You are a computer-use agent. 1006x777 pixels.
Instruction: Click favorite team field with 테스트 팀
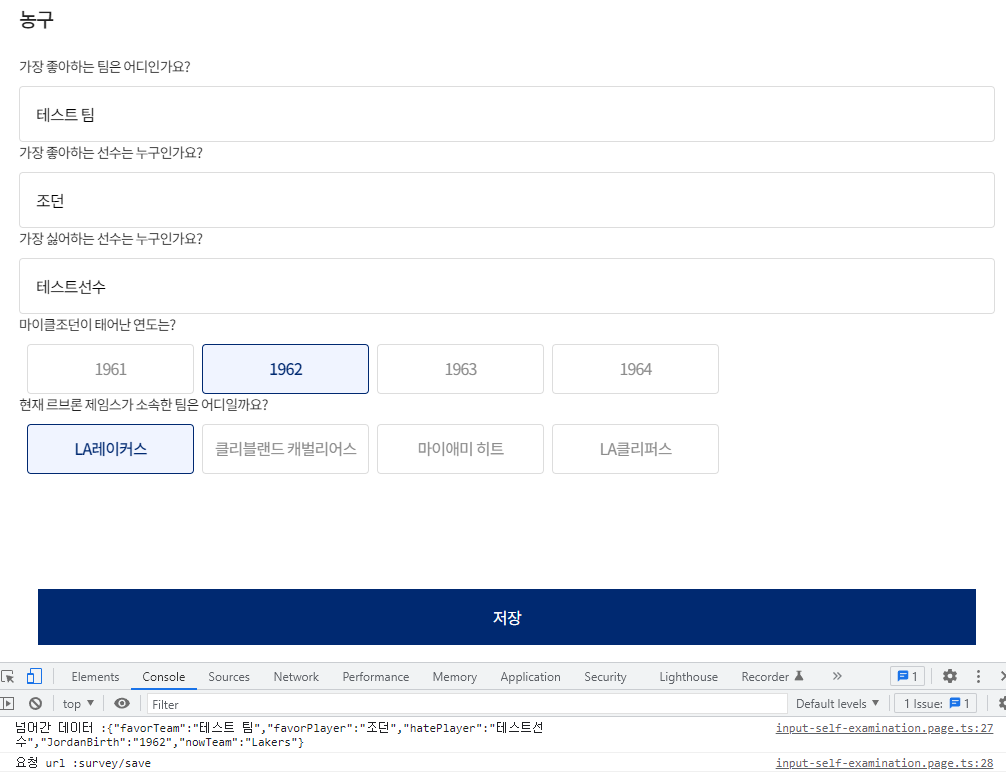(507, 114)
